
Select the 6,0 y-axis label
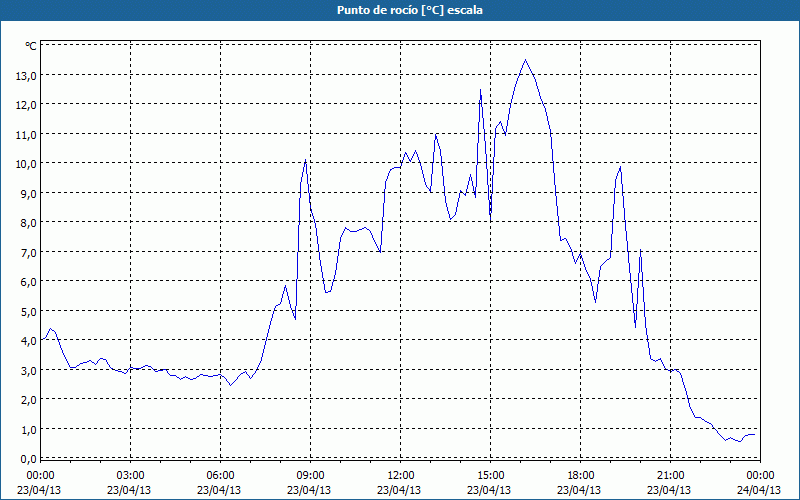click(28, 282)
